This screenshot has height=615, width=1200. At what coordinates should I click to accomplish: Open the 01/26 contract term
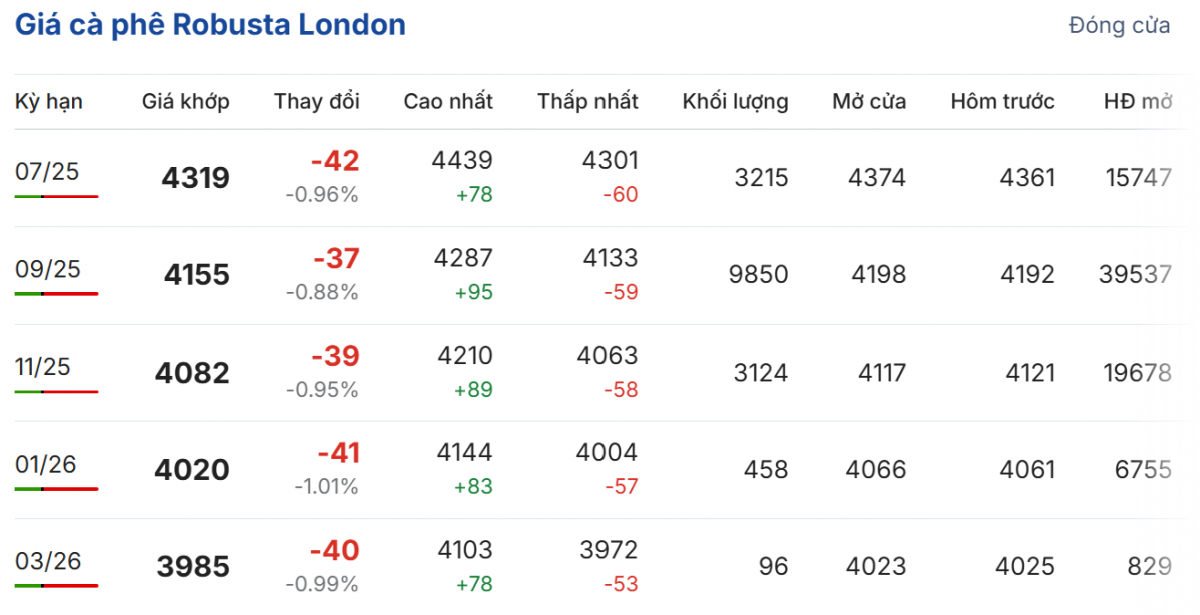click(46, 464)
